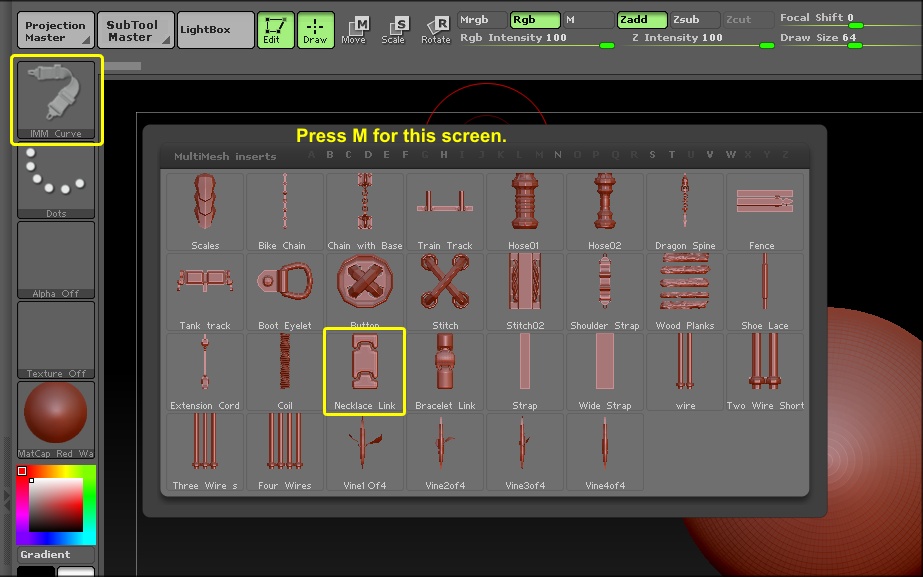923x577 pixels.
Task: Select the Vine1Of4 mesh
Action: click(365, 452)
